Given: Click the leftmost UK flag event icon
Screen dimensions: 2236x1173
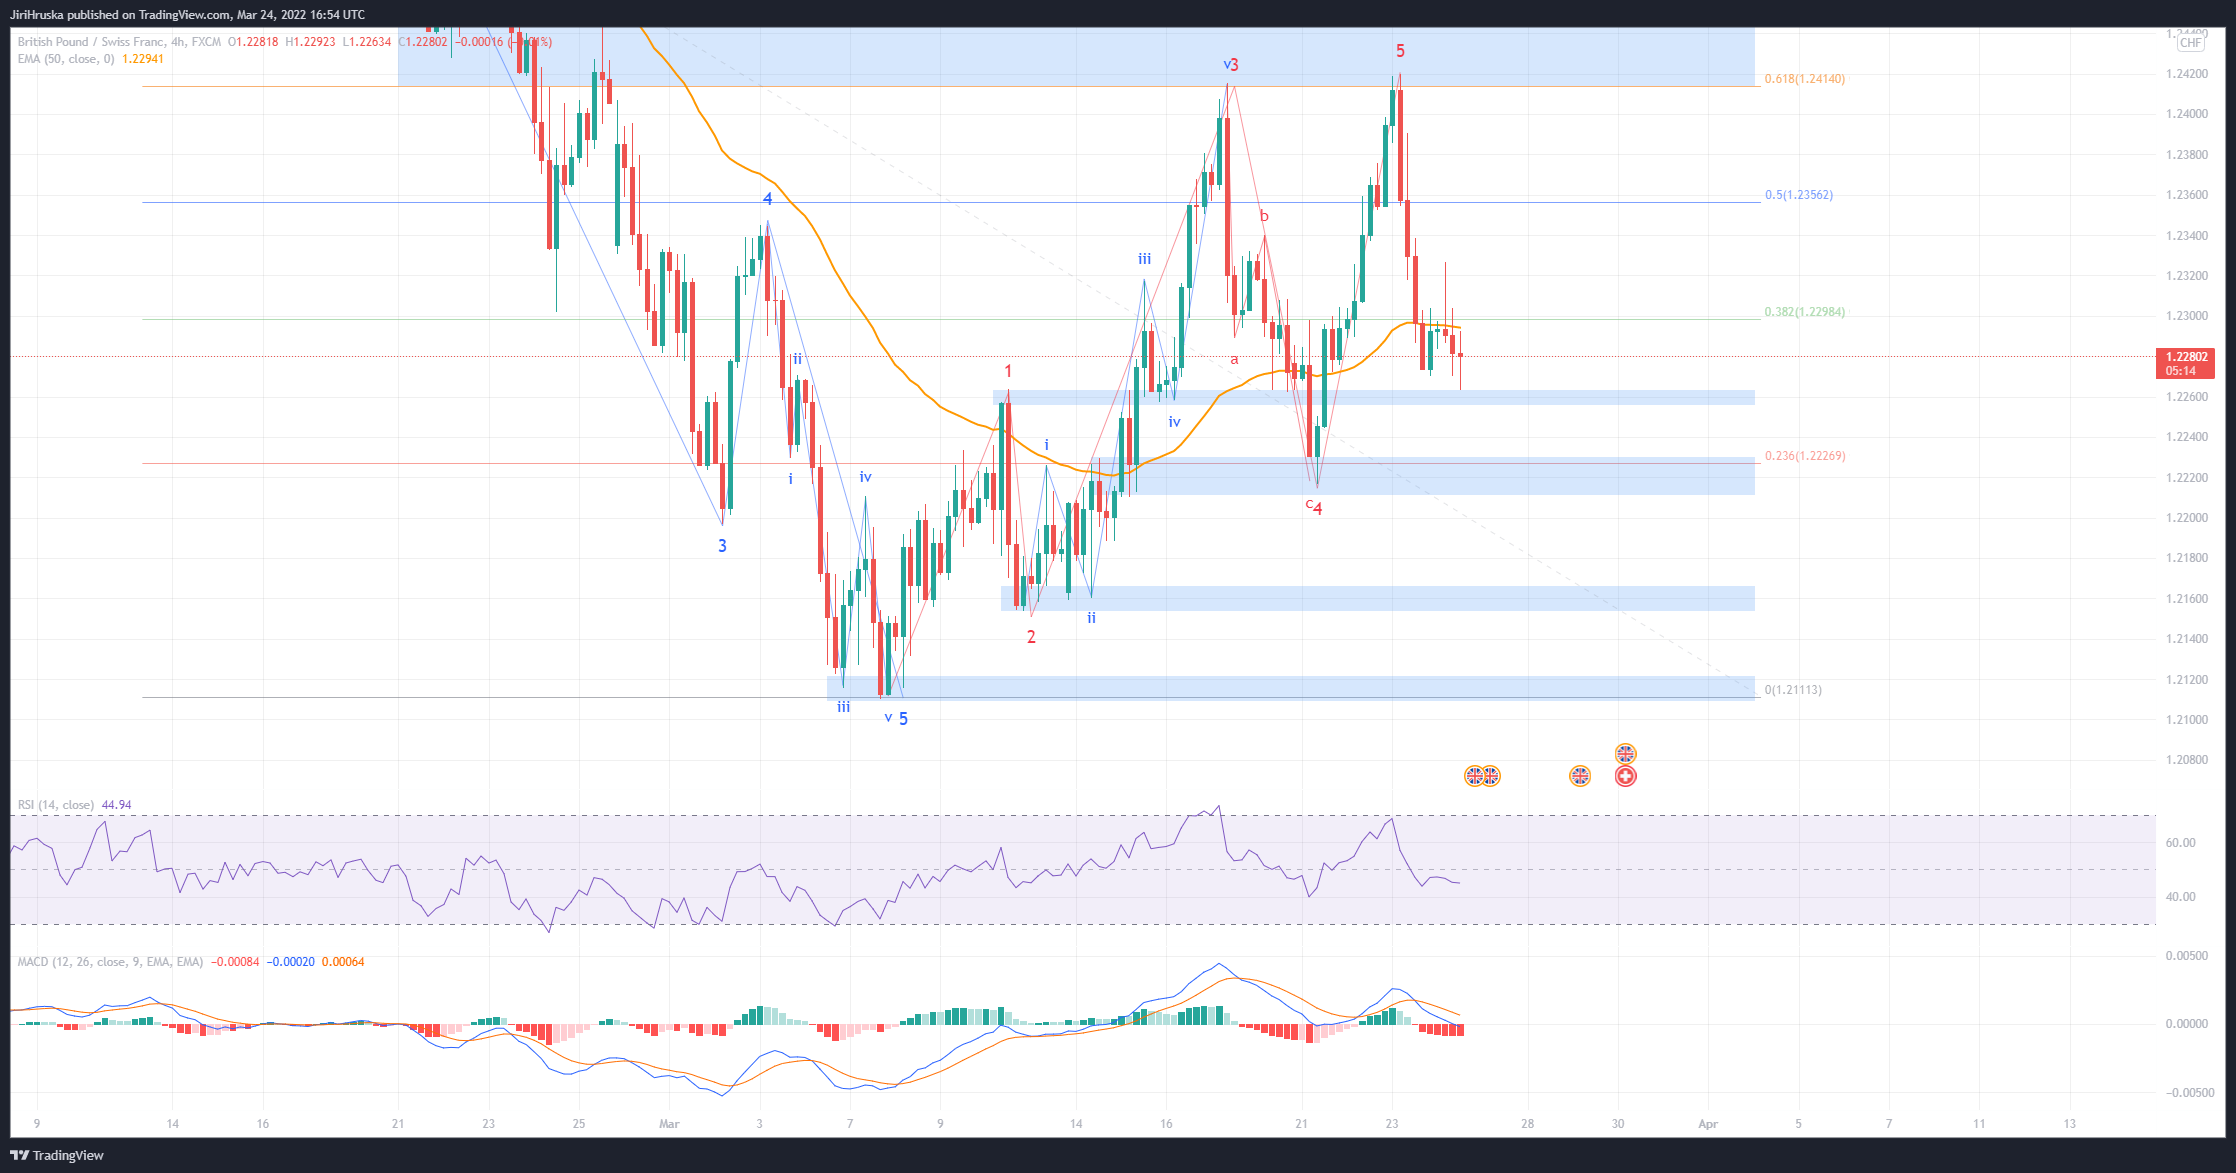Looking at the screenshot, I should (1473, 776).
